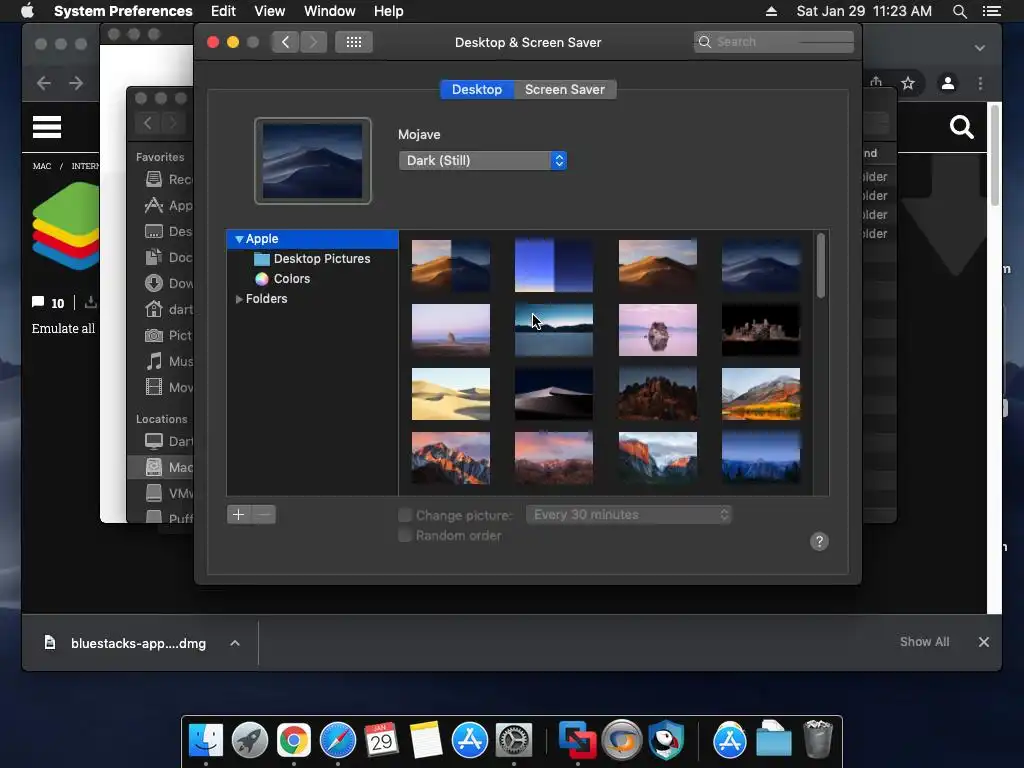The width and height of the screenshot is (1024, 768).
Task: Go forward in System Preferences
Action: (x=313, y=42)
